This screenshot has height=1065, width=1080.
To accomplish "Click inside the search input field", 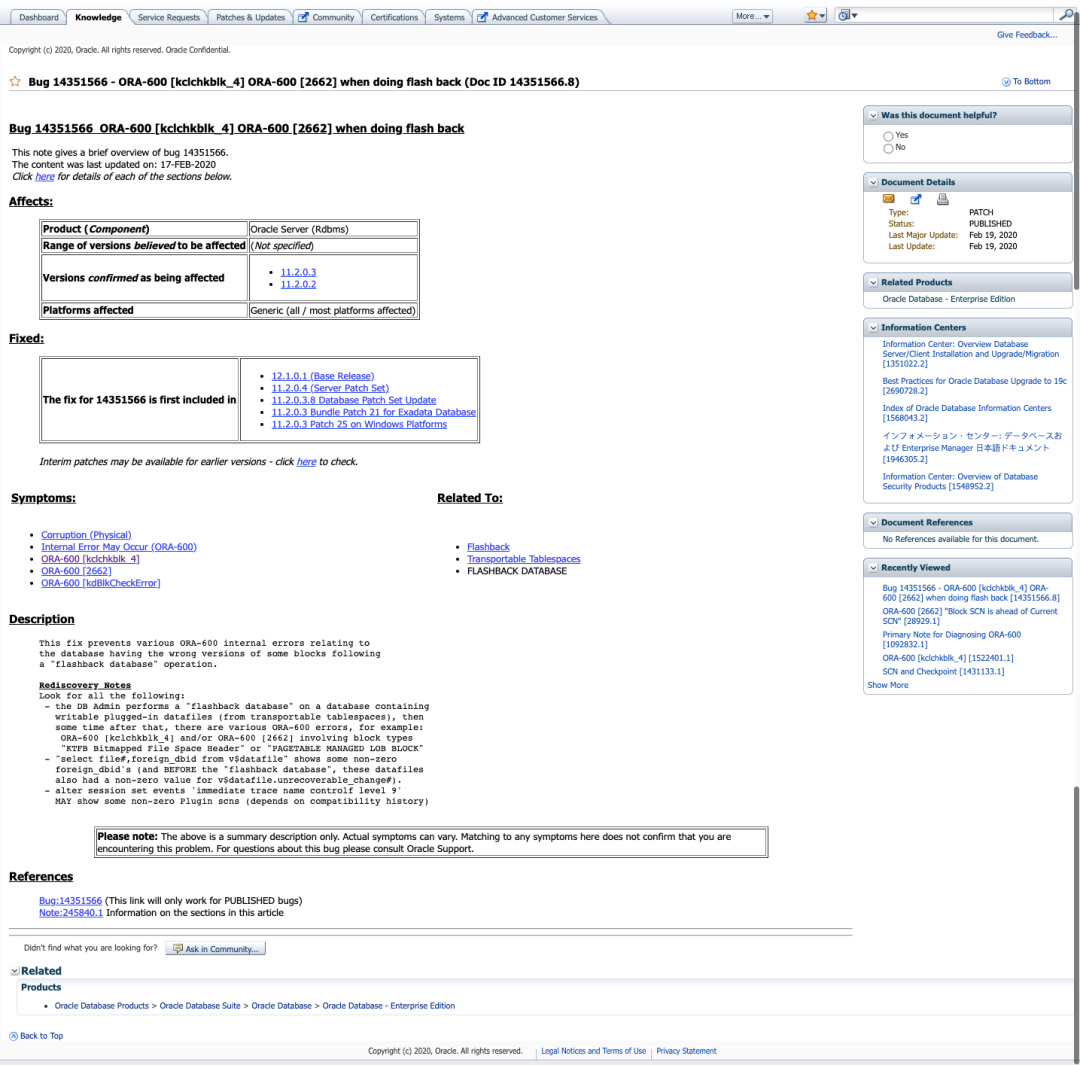I will click(950, 15).
